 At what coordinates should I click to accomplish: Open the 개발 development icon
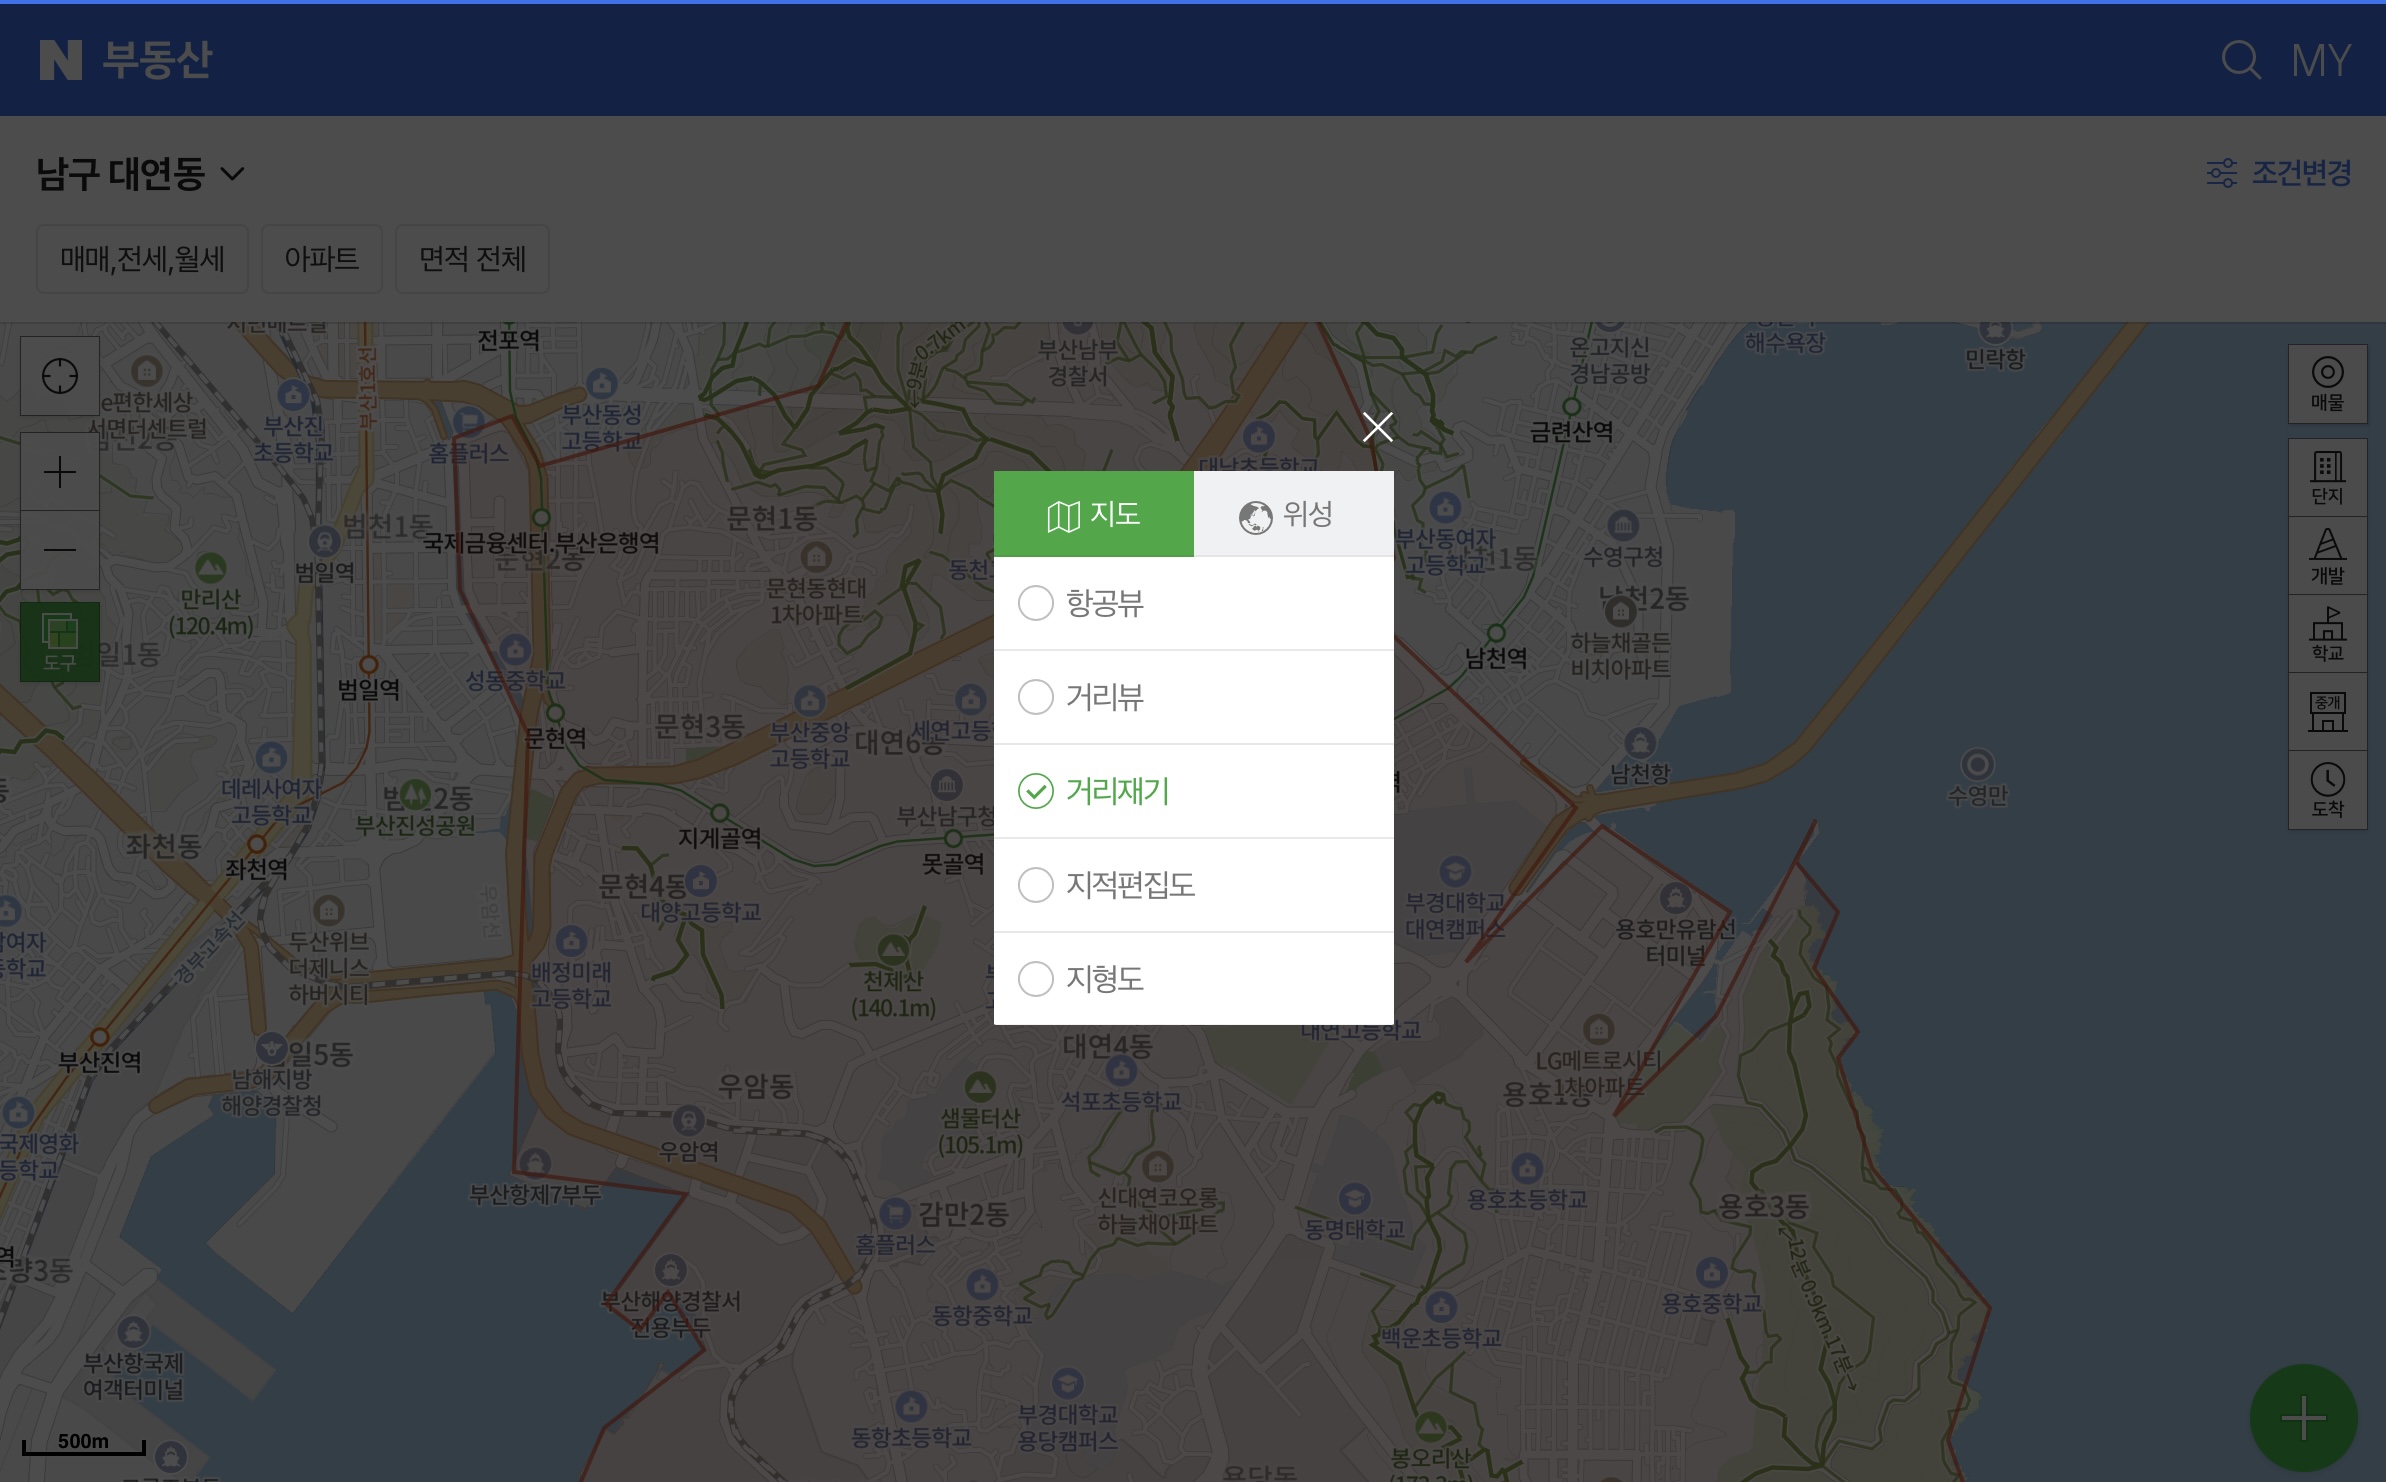2327,556
